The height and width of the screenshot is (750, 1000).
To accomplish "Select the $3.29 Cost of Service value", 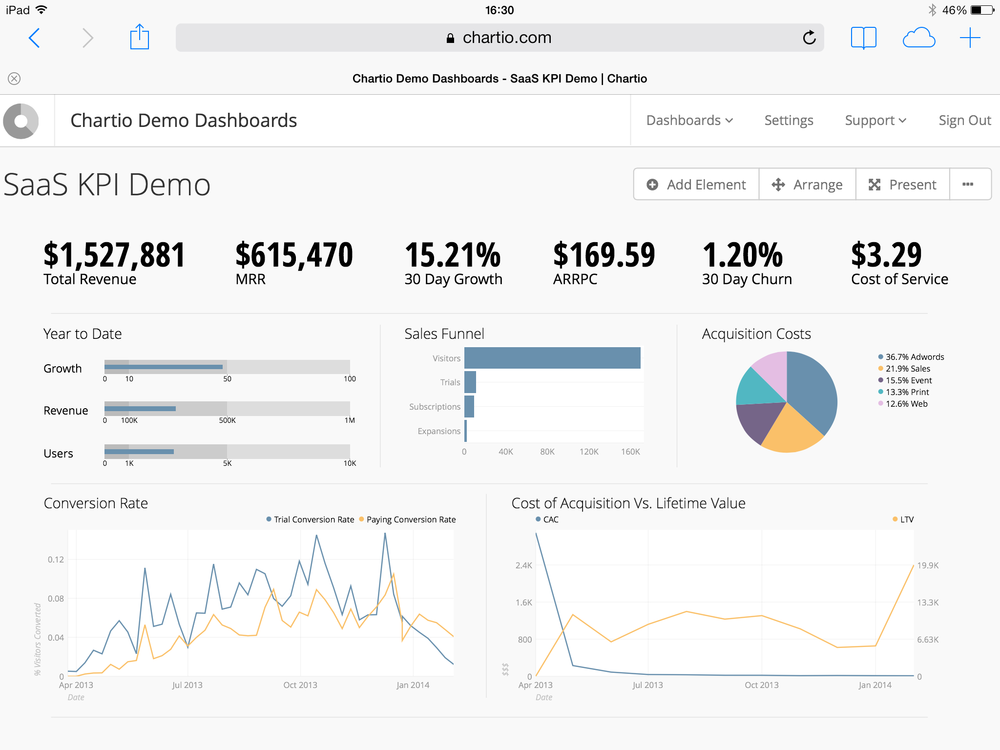I will pyautogui.click(x=886, y=255).
